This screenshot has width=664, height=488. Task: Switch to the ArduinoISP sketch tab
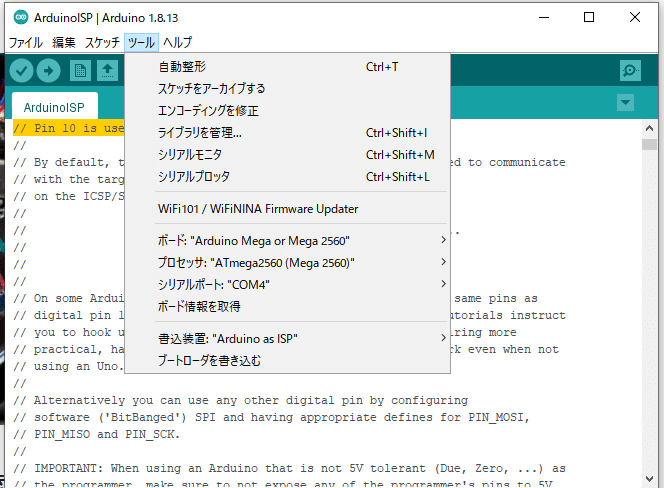pos(54,107)
